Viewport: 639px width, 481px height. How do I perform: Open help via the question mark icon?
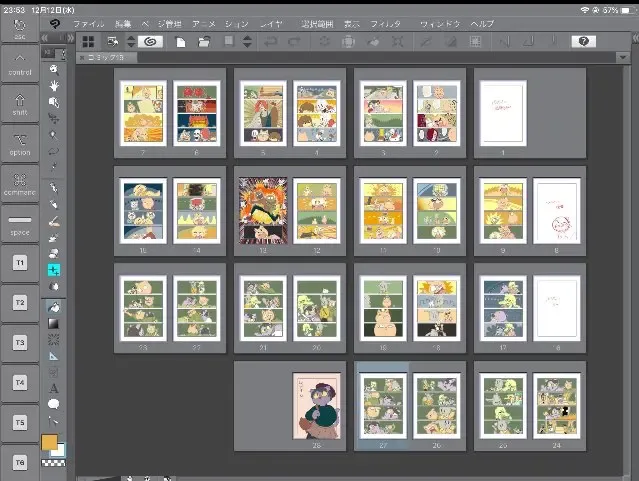coord(583,42)
